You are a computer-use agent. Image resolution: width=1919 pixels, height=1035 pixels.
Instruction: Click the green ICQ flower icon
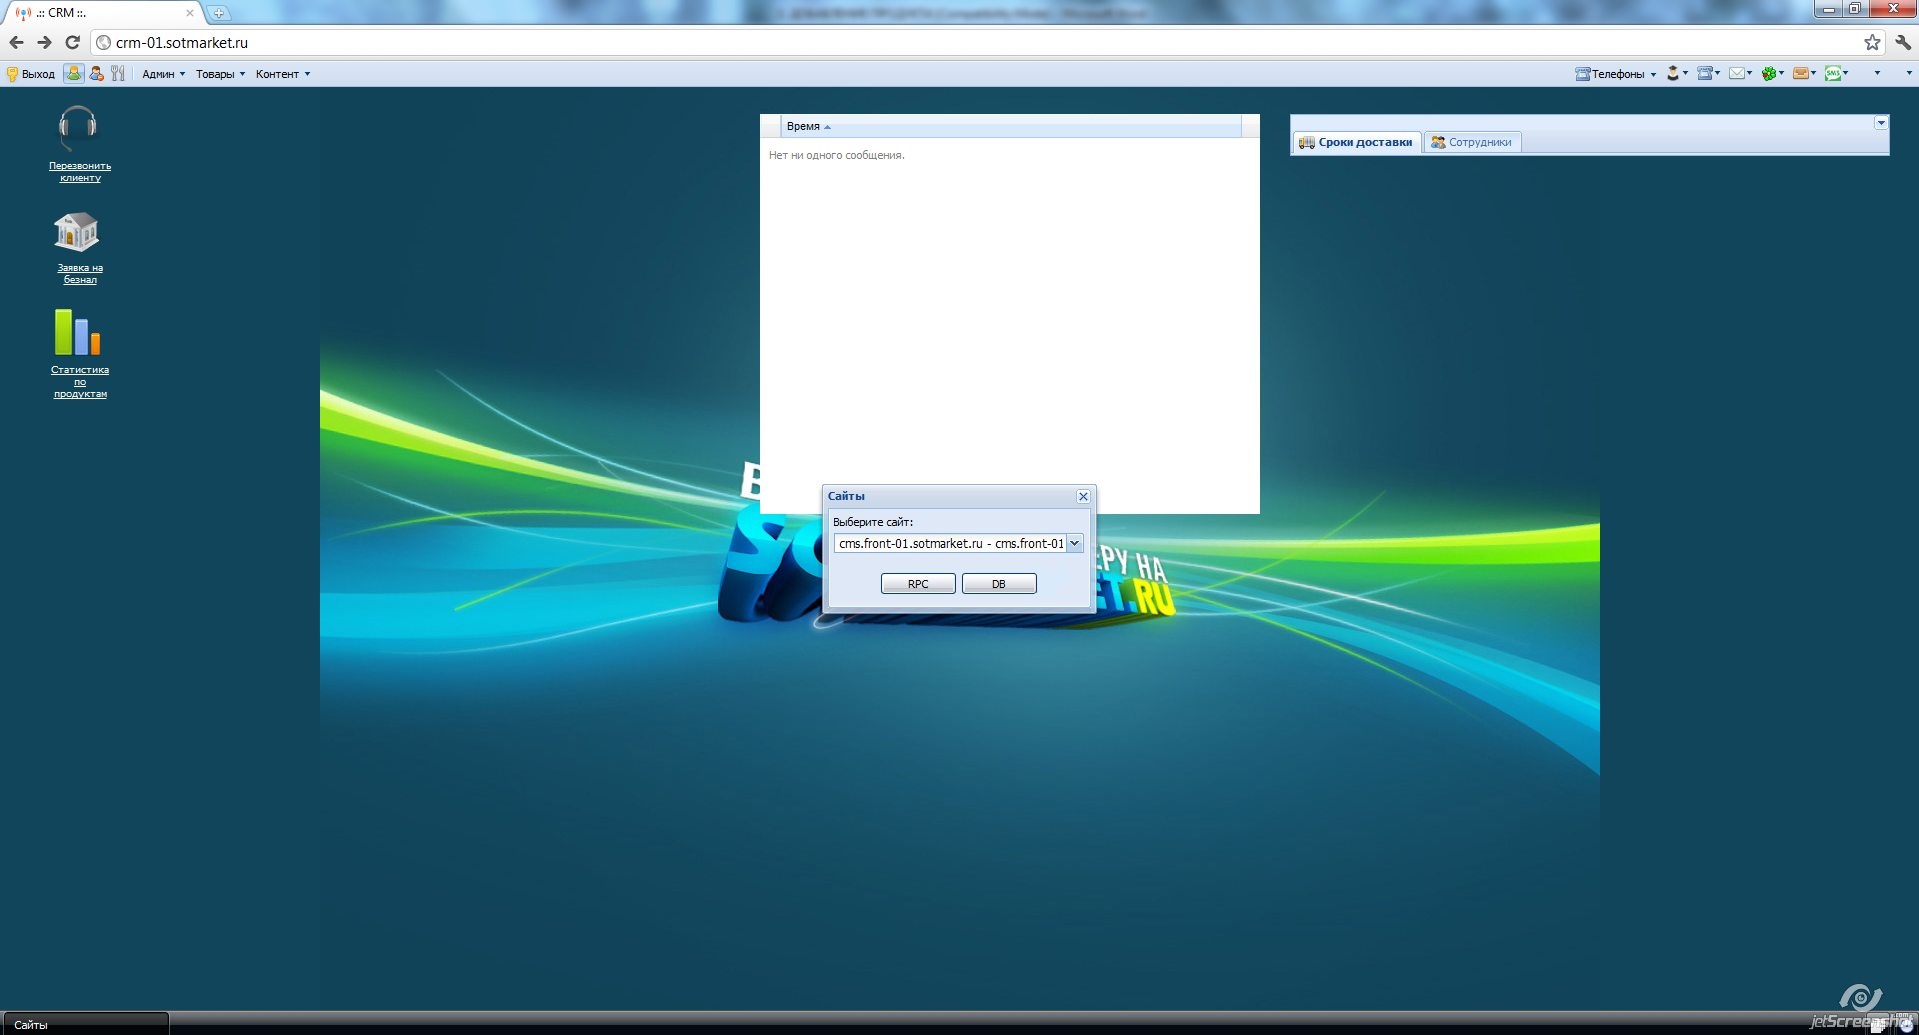tap(1769, 73)
